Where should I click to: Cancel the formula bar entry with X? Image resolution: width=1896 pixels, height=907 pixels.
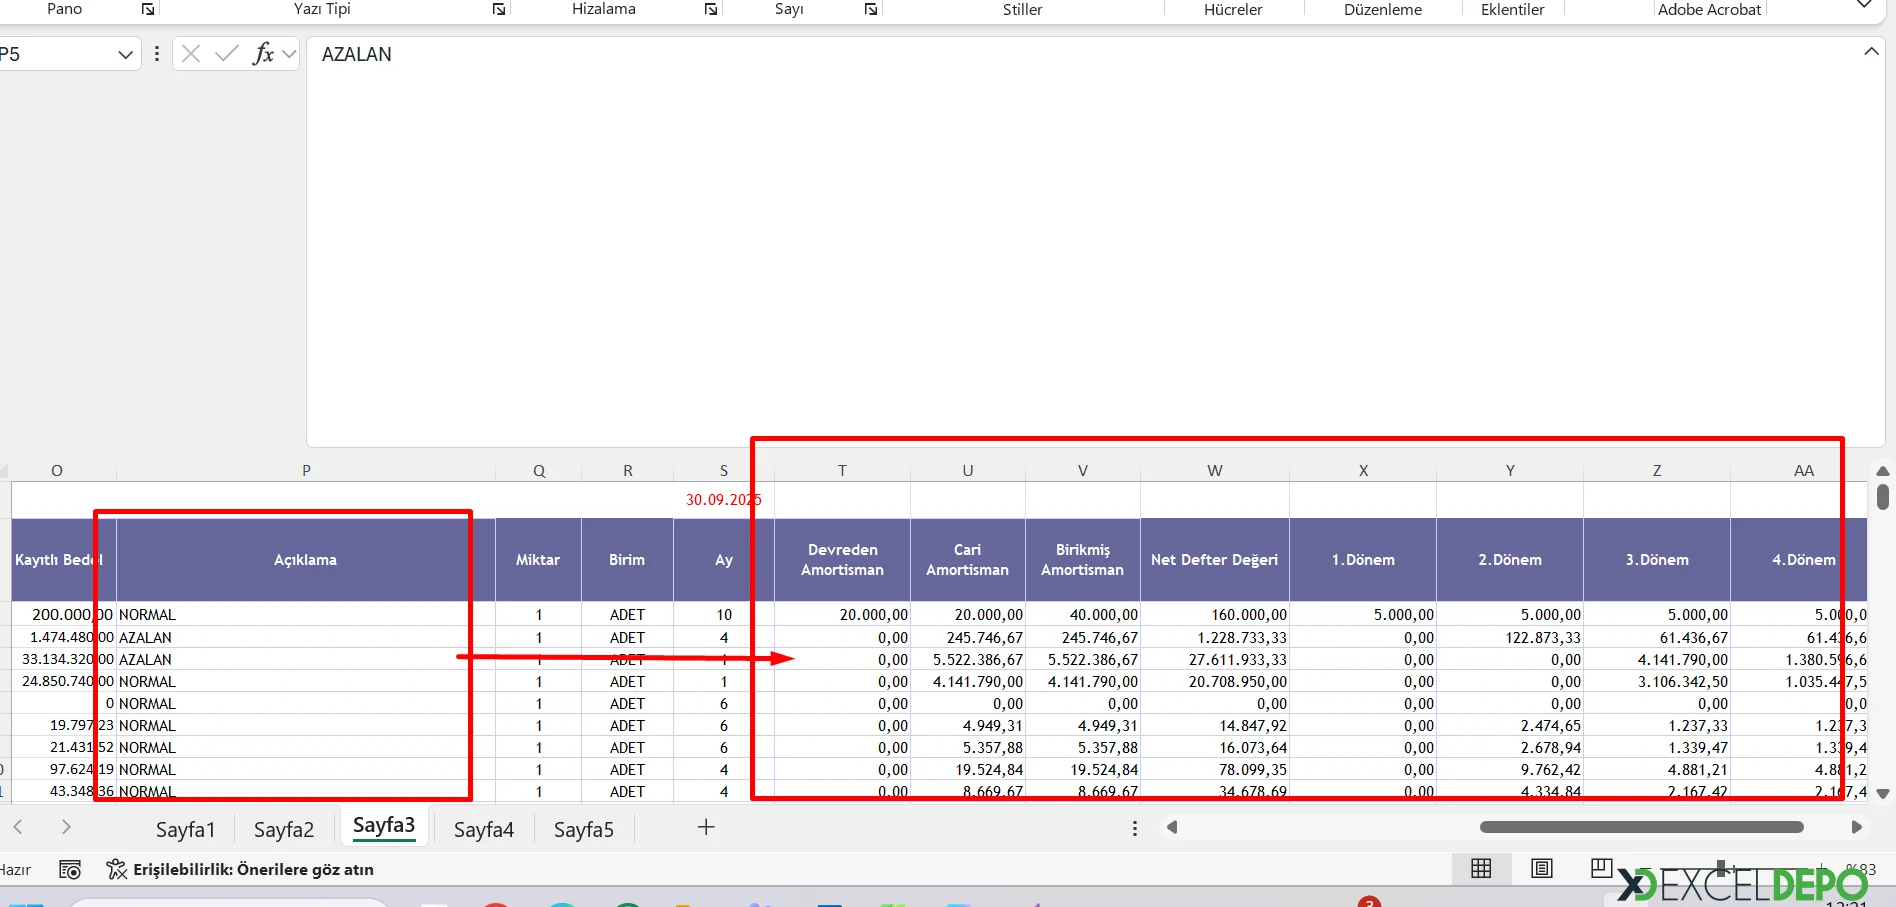click(191, 54)
